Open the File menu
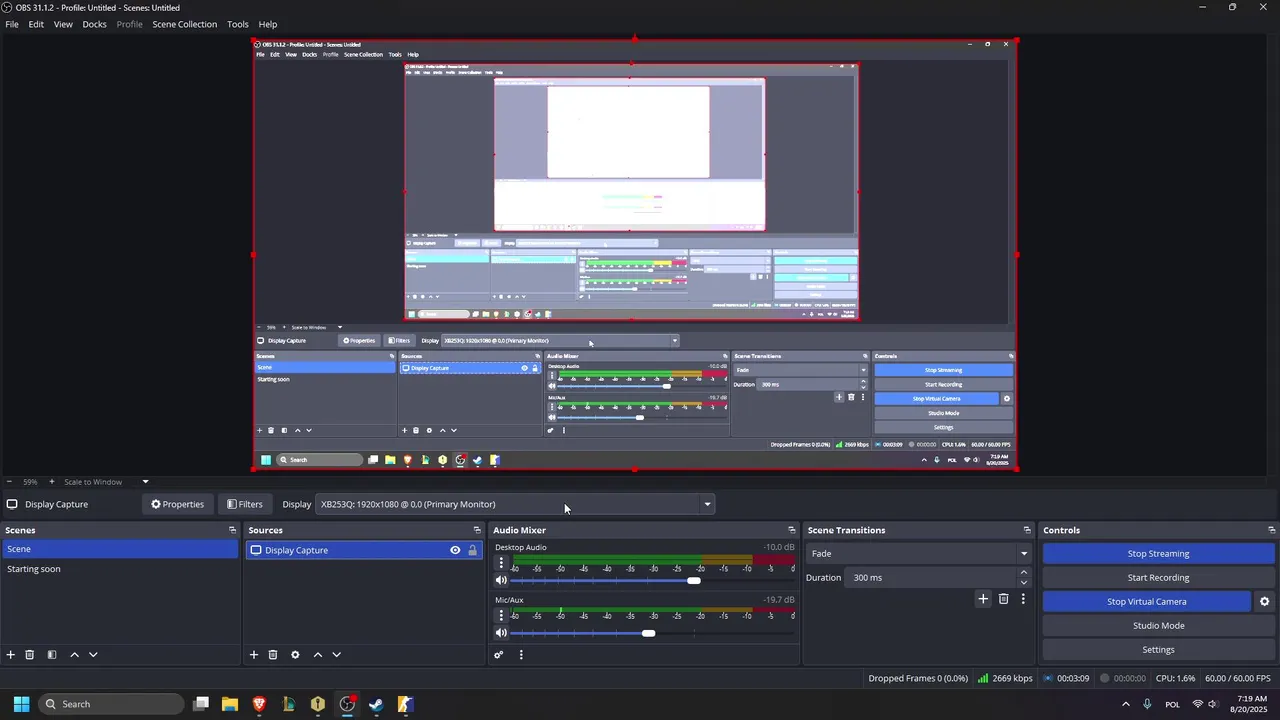The height and width of the screenshot is (720, 1280). (x=12, y=24)
